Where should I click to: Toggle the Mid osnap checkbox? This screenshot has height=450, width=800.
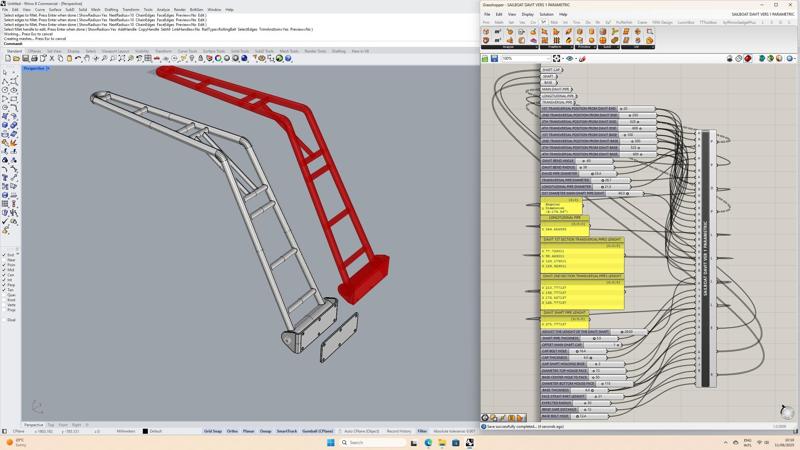(x=4, y=270)
